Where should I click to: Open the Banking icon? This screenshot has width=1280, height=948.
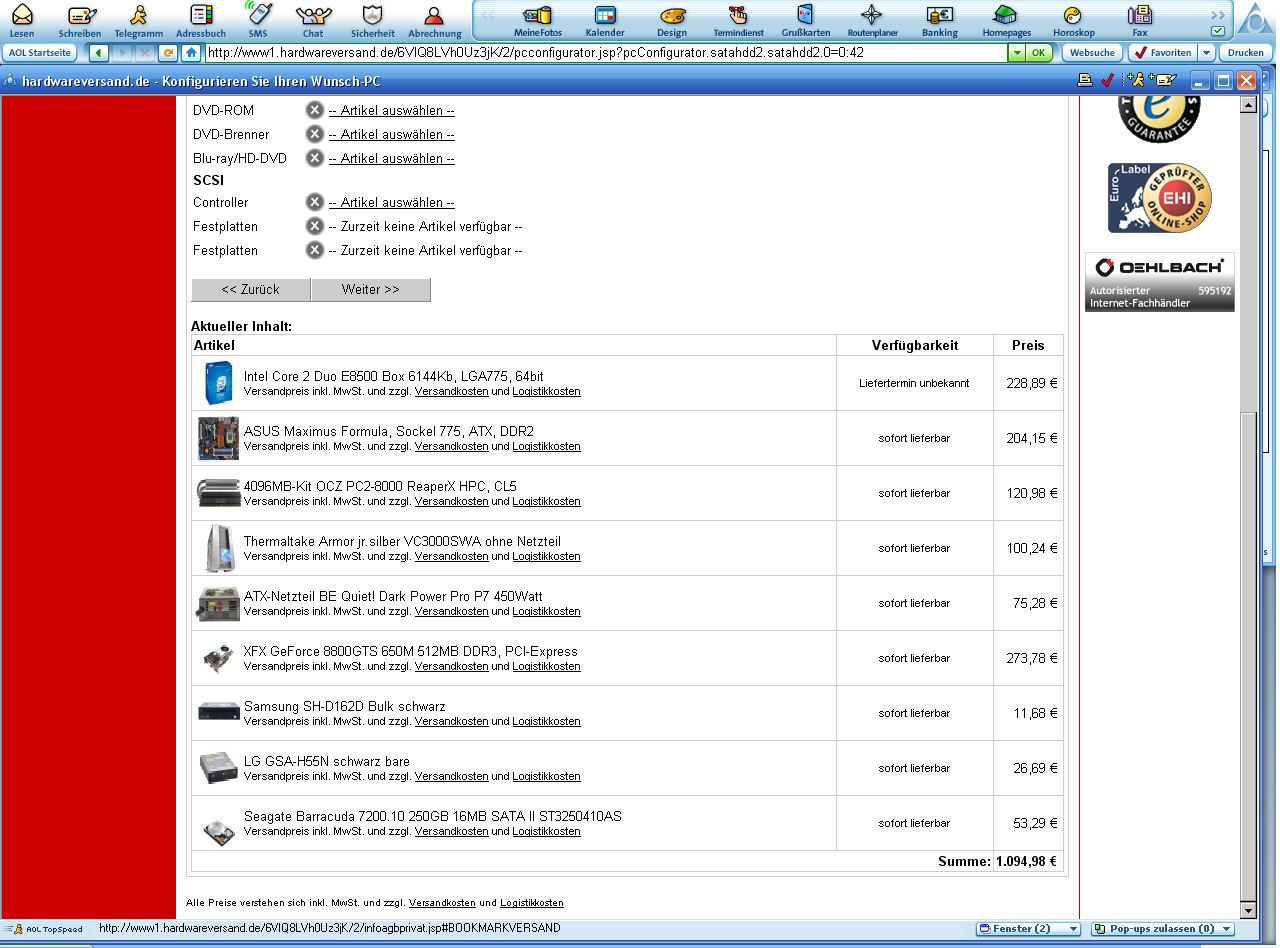[x=940, y=19]
